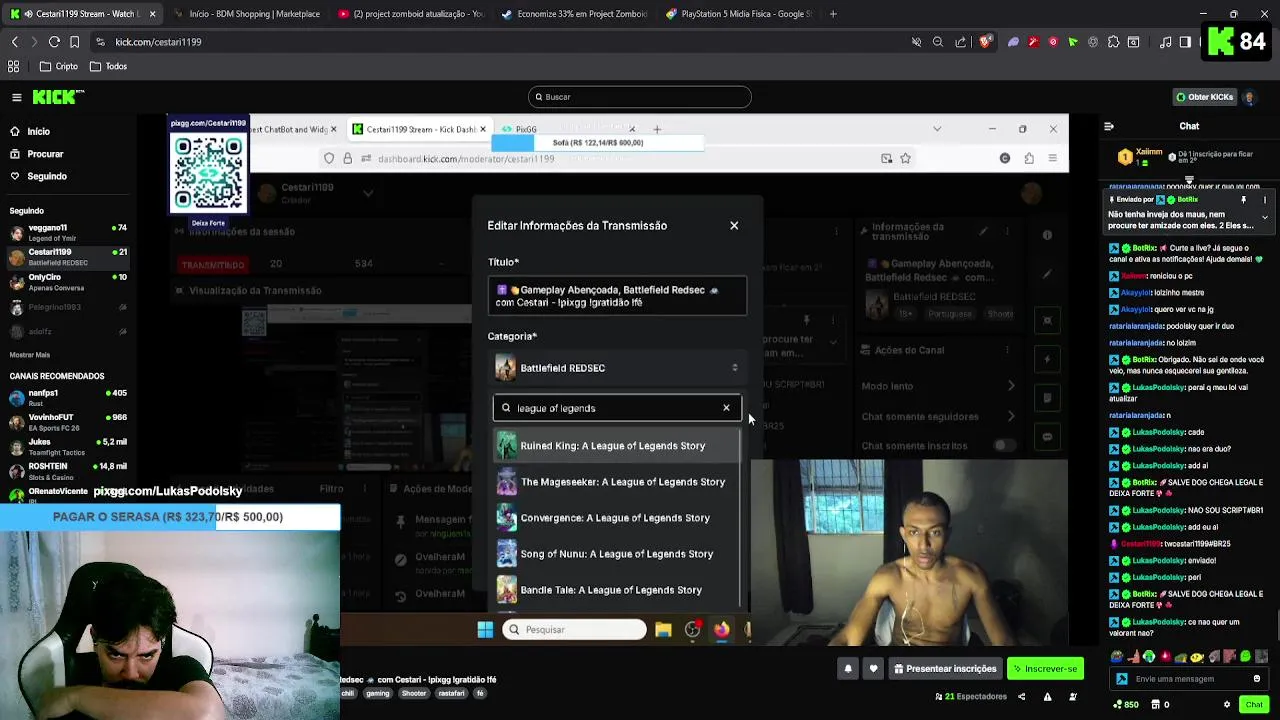1280x720 pixels.
Task: Click the lightning bolt dashboard side icon
Action: 1047,359
